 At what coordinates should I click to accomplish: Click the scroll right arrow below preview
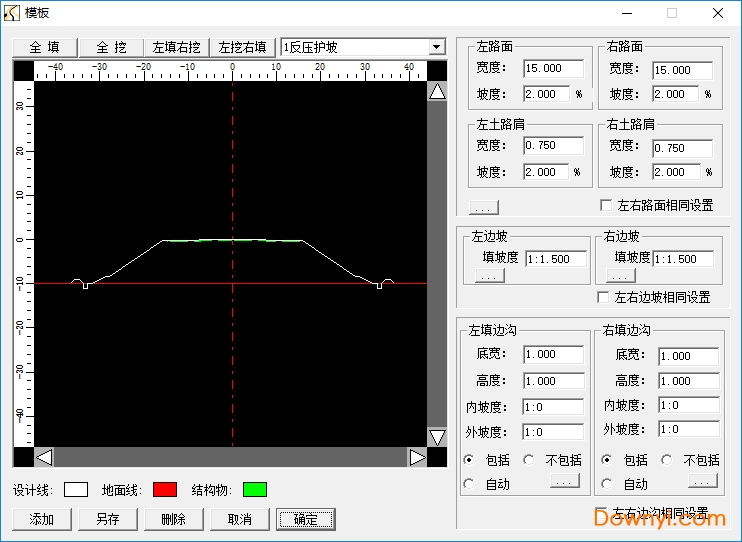coord(417,457)
